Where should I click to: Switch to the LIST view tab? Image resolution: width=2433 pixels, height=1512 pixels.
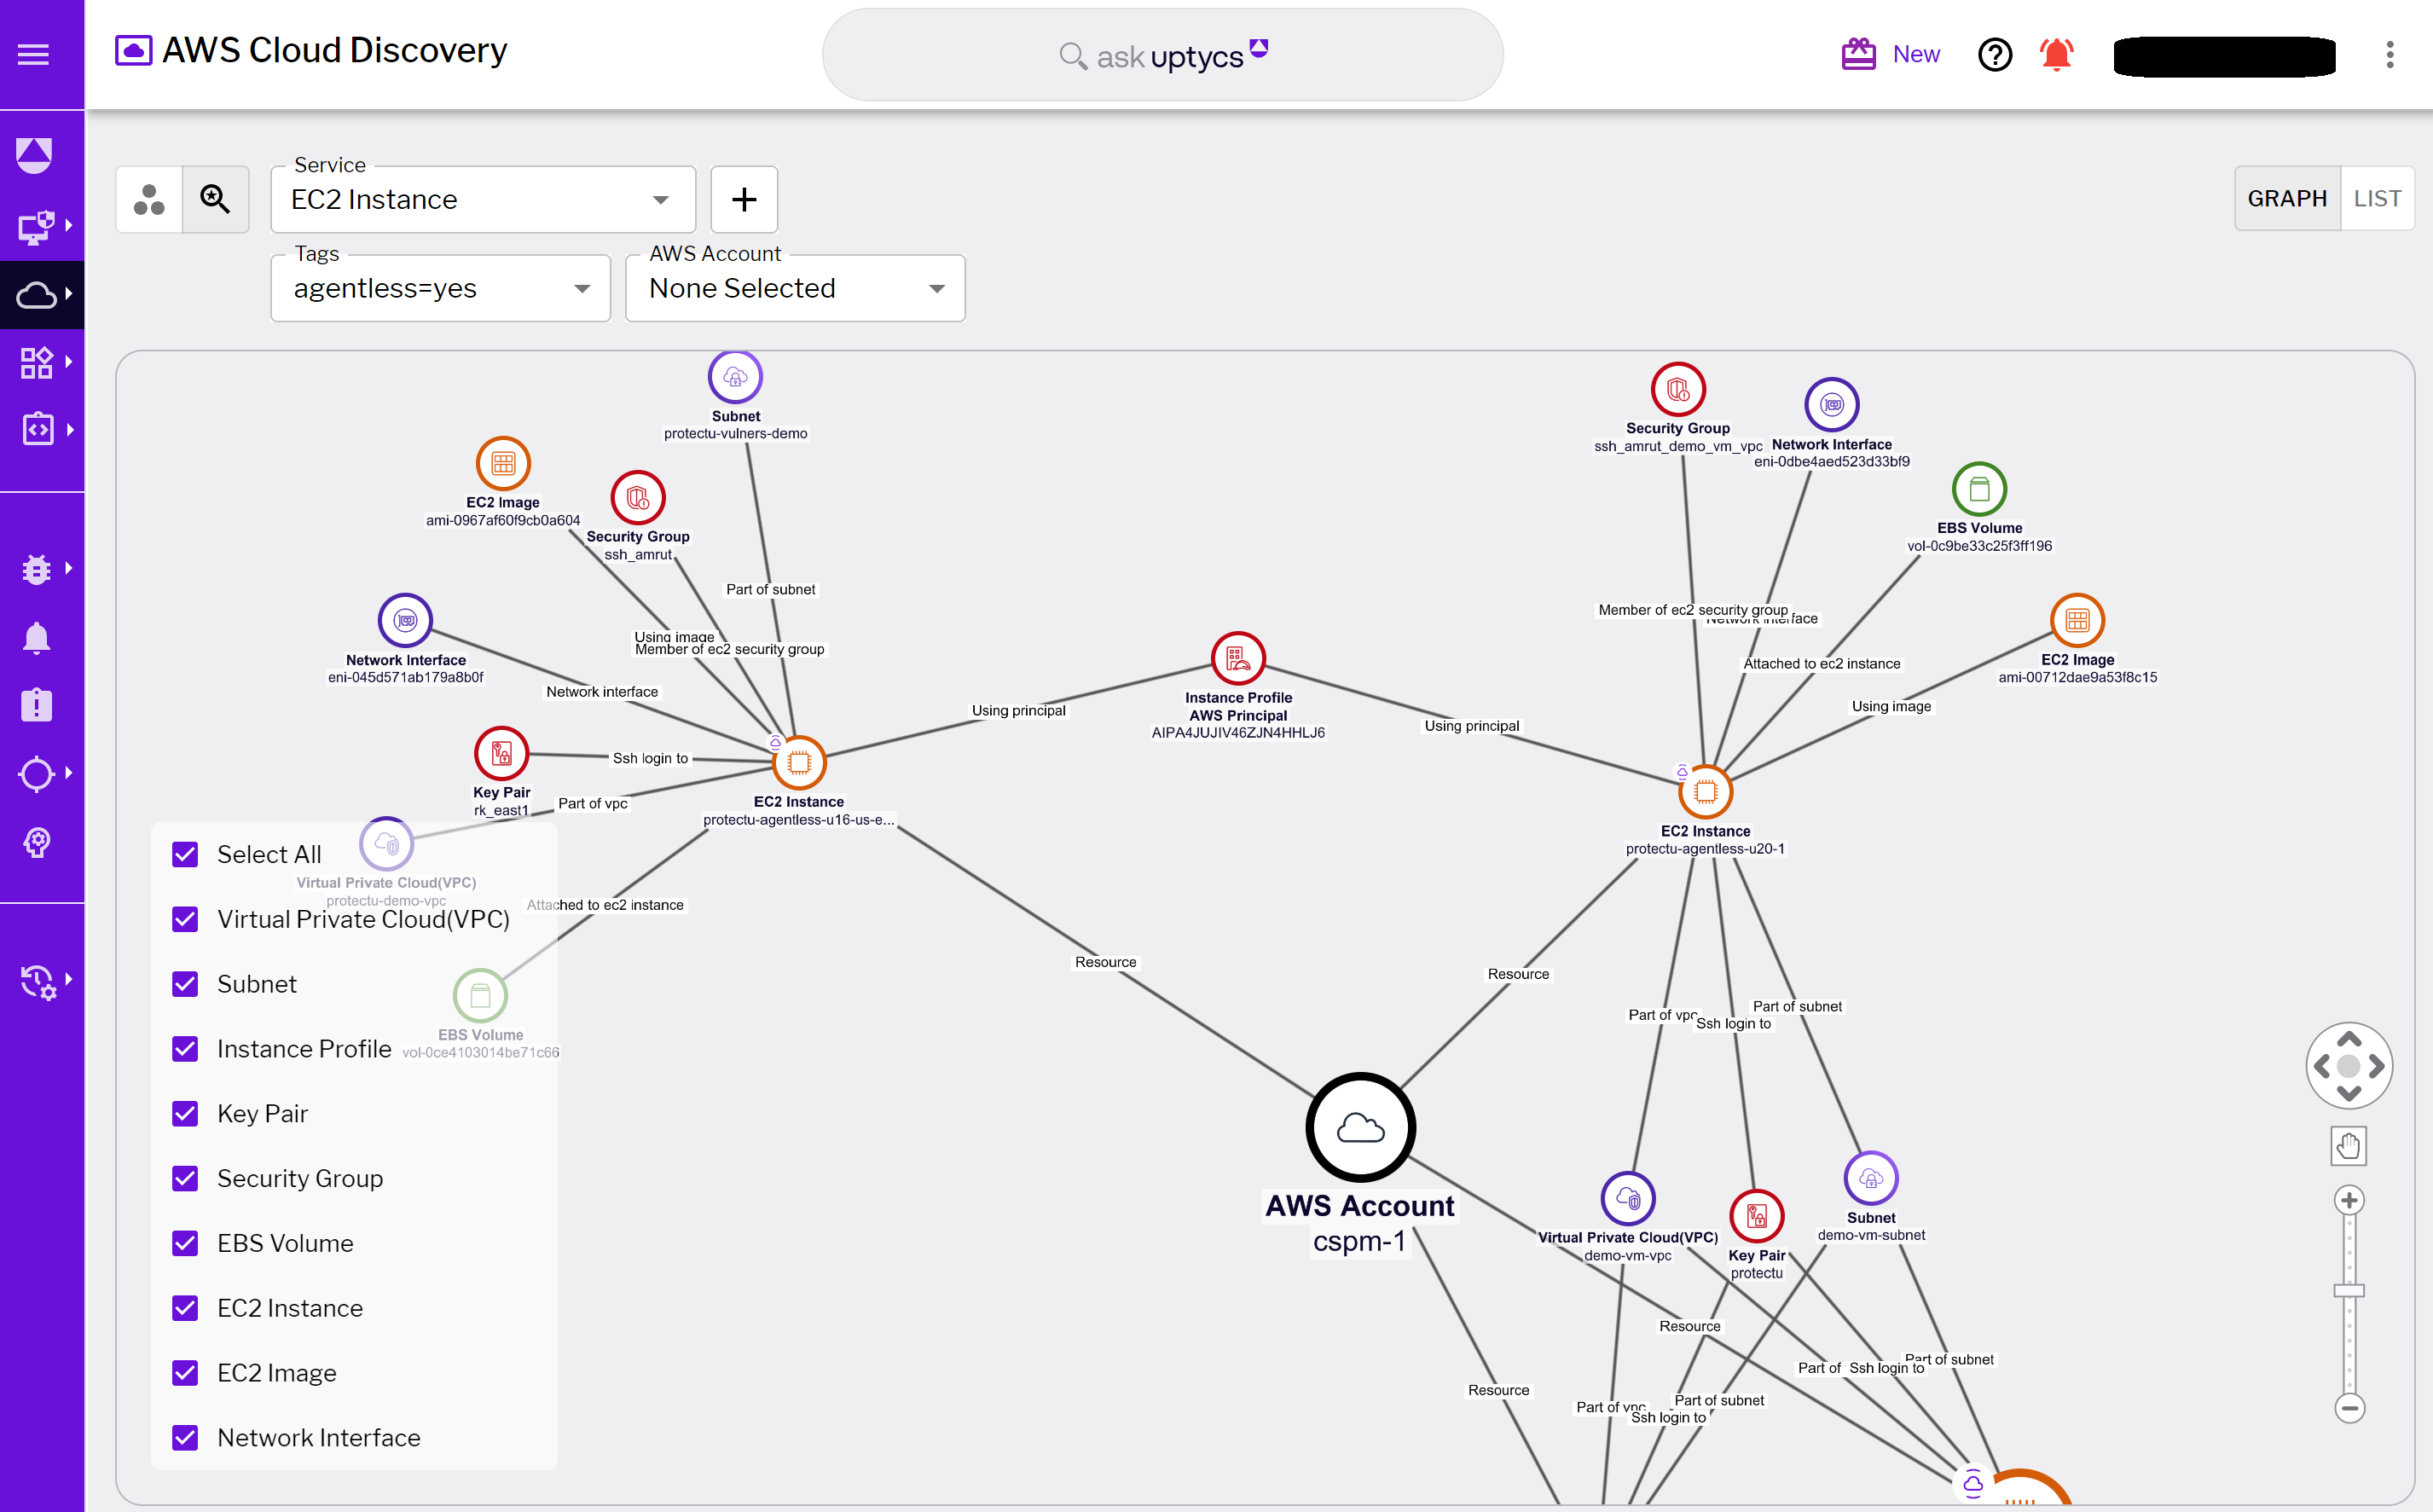pos(2378,198)
